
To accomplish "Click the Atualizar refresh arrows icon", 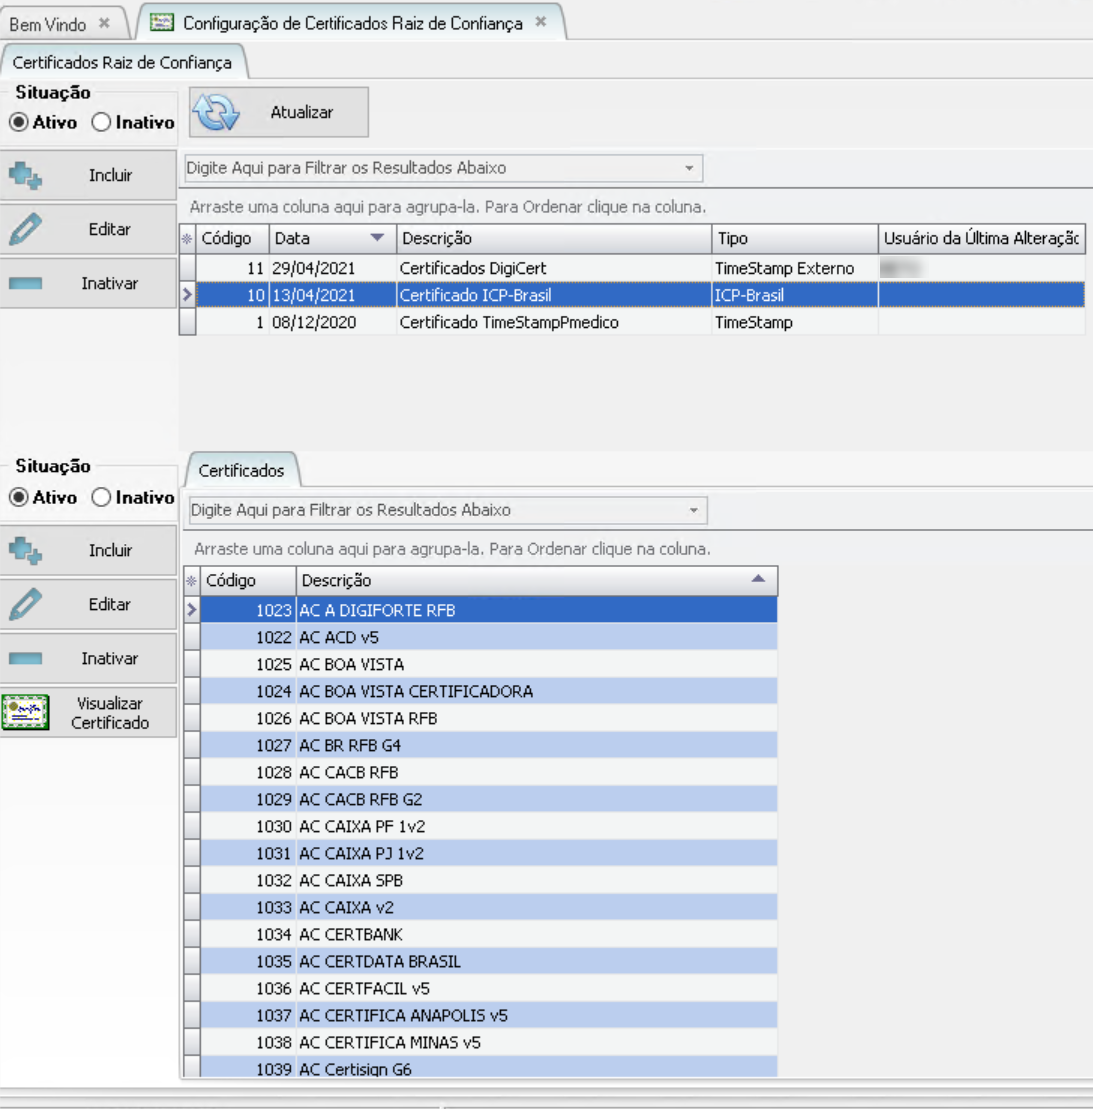I will coord(216,113).
